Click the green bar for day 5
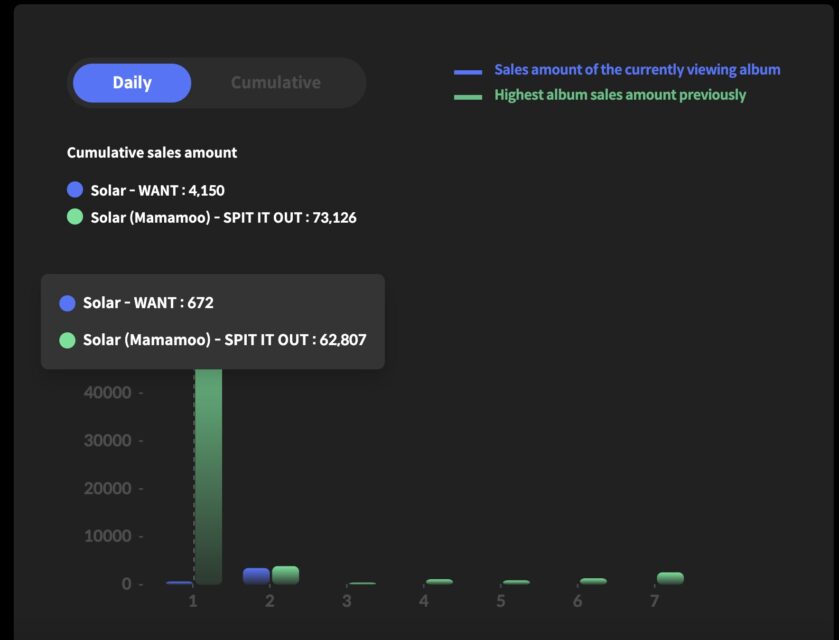Screen dimensions: 839x640 516,582
